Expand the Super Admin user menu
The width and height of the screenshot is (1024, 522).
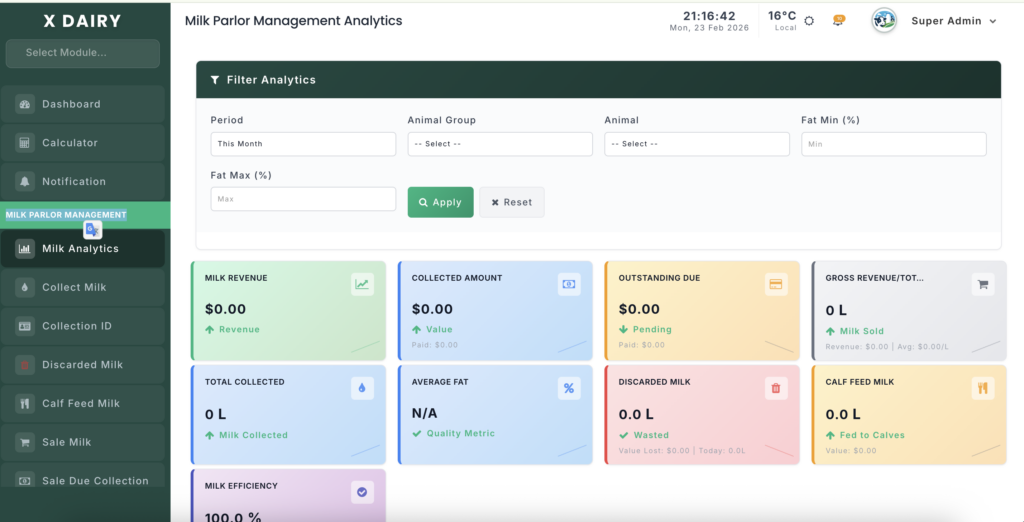pos(953,21)
